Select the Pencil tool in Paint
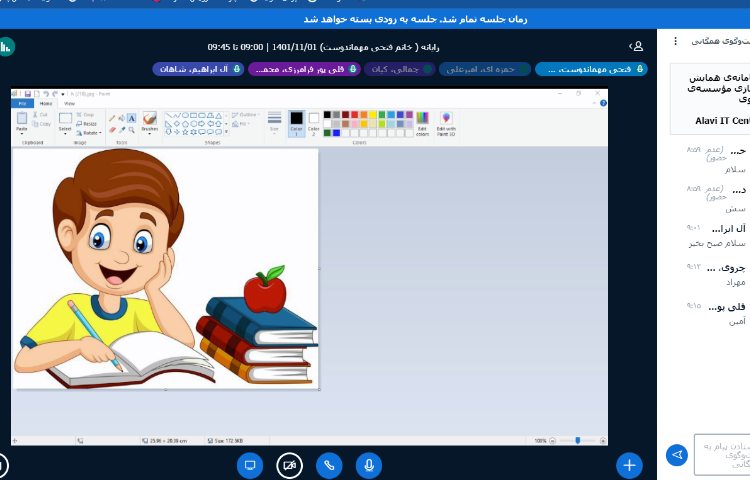The width and height of the screenshot is (750, 480). tap(111, 118)
